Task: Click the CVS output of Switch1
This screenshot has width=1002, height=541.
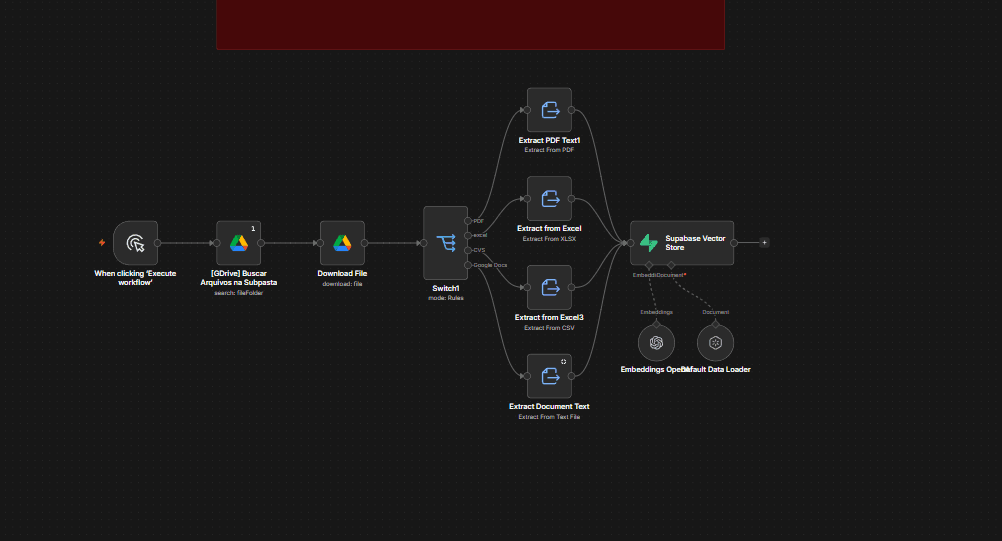Action: coord(468,250)
